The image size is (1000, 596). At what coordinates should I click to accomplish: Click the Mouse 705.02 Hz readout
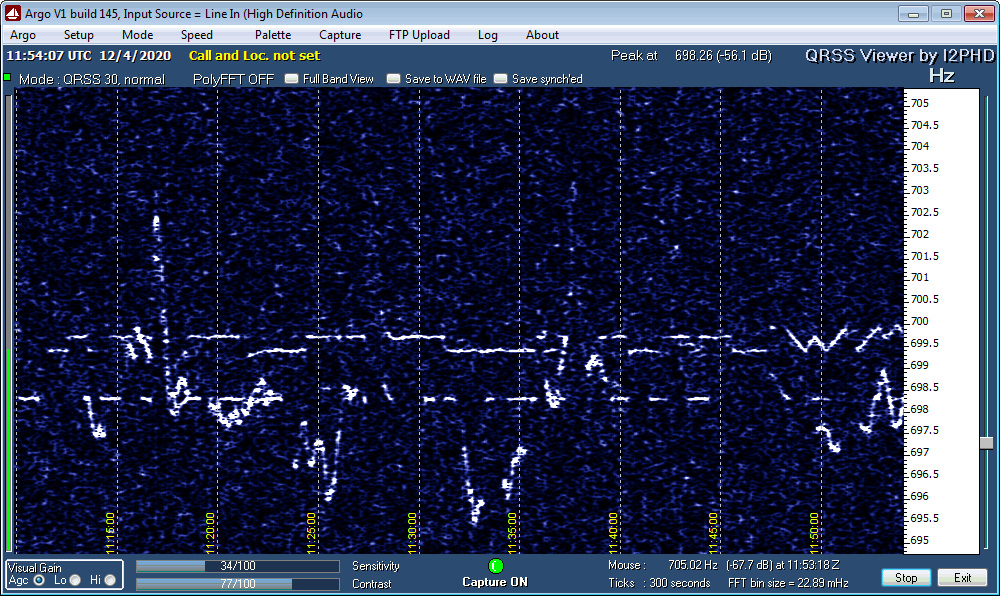724,565
